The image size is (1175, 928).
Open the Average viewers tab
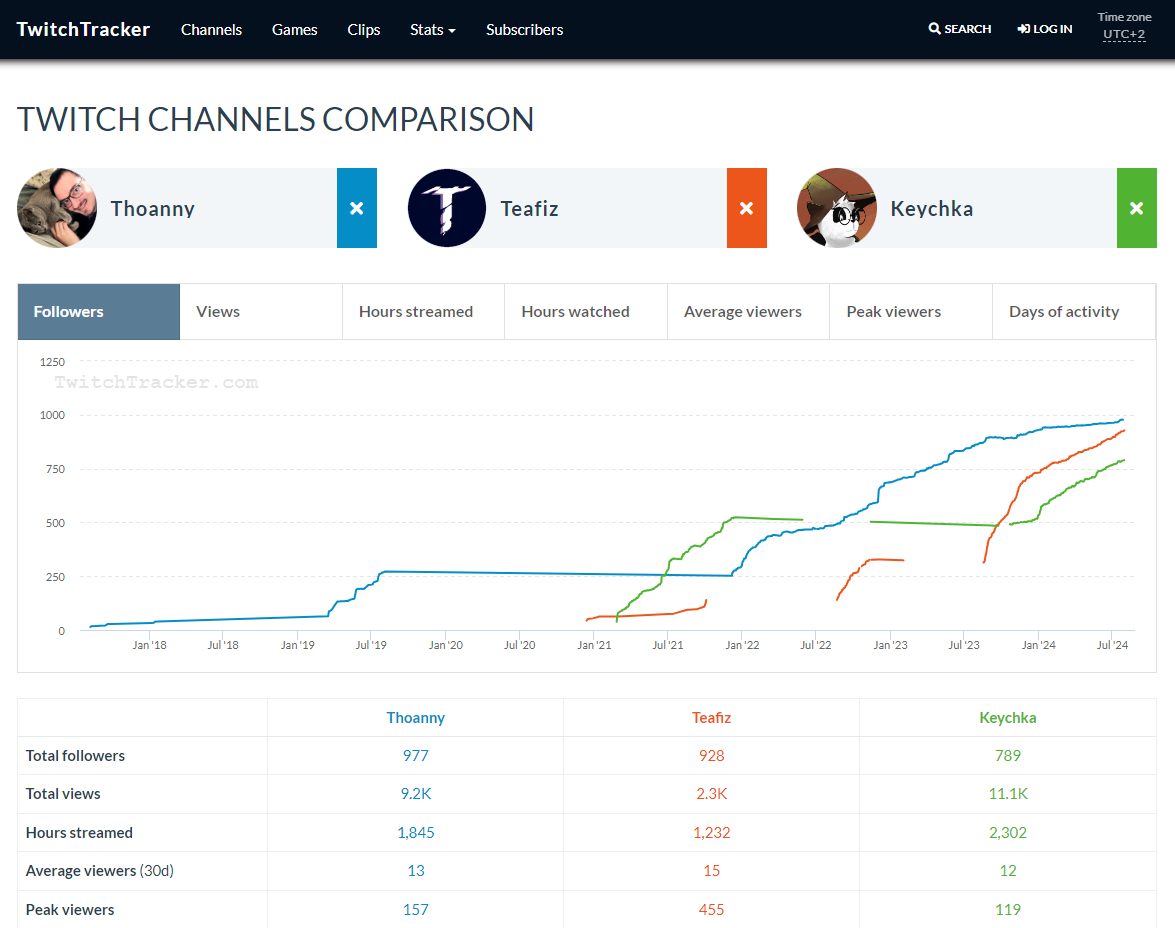(x=742, y=312)
